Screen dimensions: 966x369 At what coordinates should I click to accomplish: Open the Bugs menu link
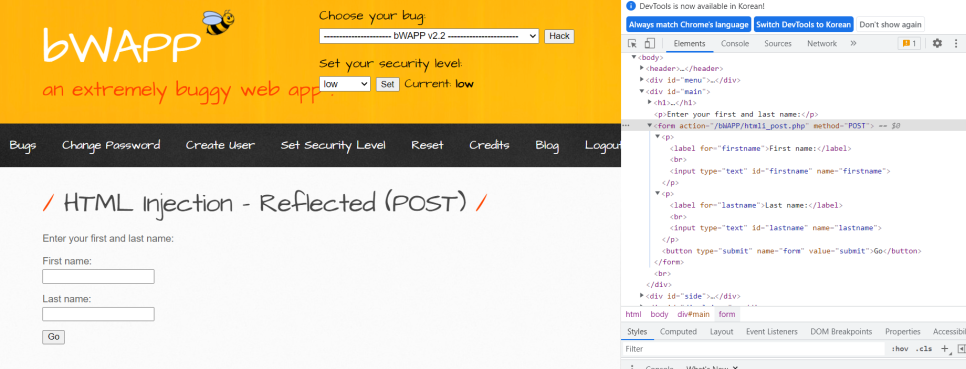click(23, 145)
